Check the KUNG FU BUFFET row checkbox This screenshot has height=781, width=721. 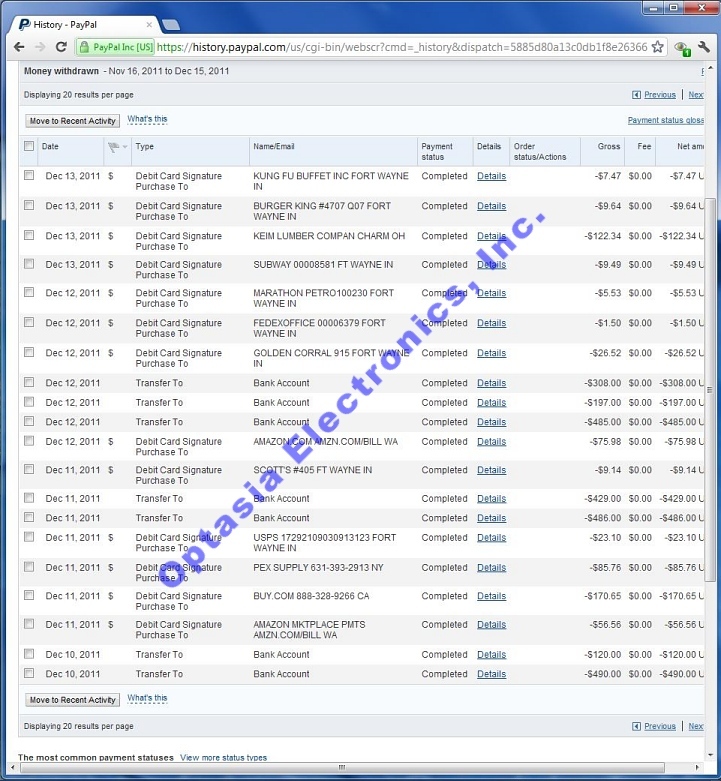pyautogui.click(x=29, y=175)
